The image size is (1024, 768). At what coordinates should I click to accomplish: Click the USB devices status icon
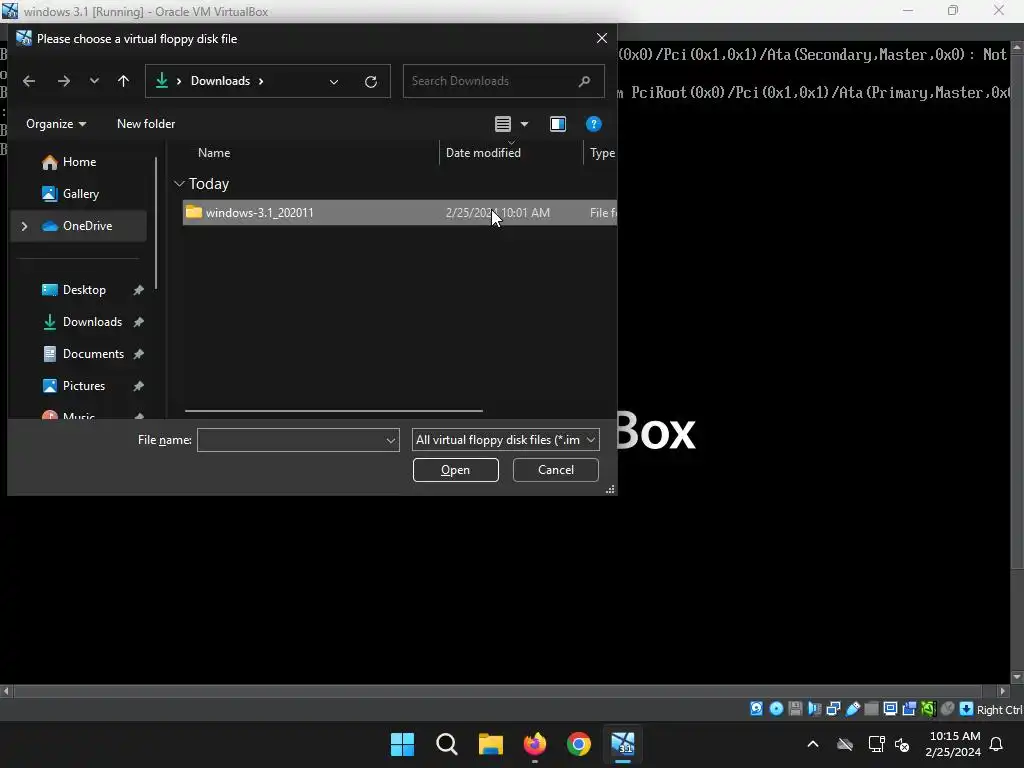pos(852,709)
